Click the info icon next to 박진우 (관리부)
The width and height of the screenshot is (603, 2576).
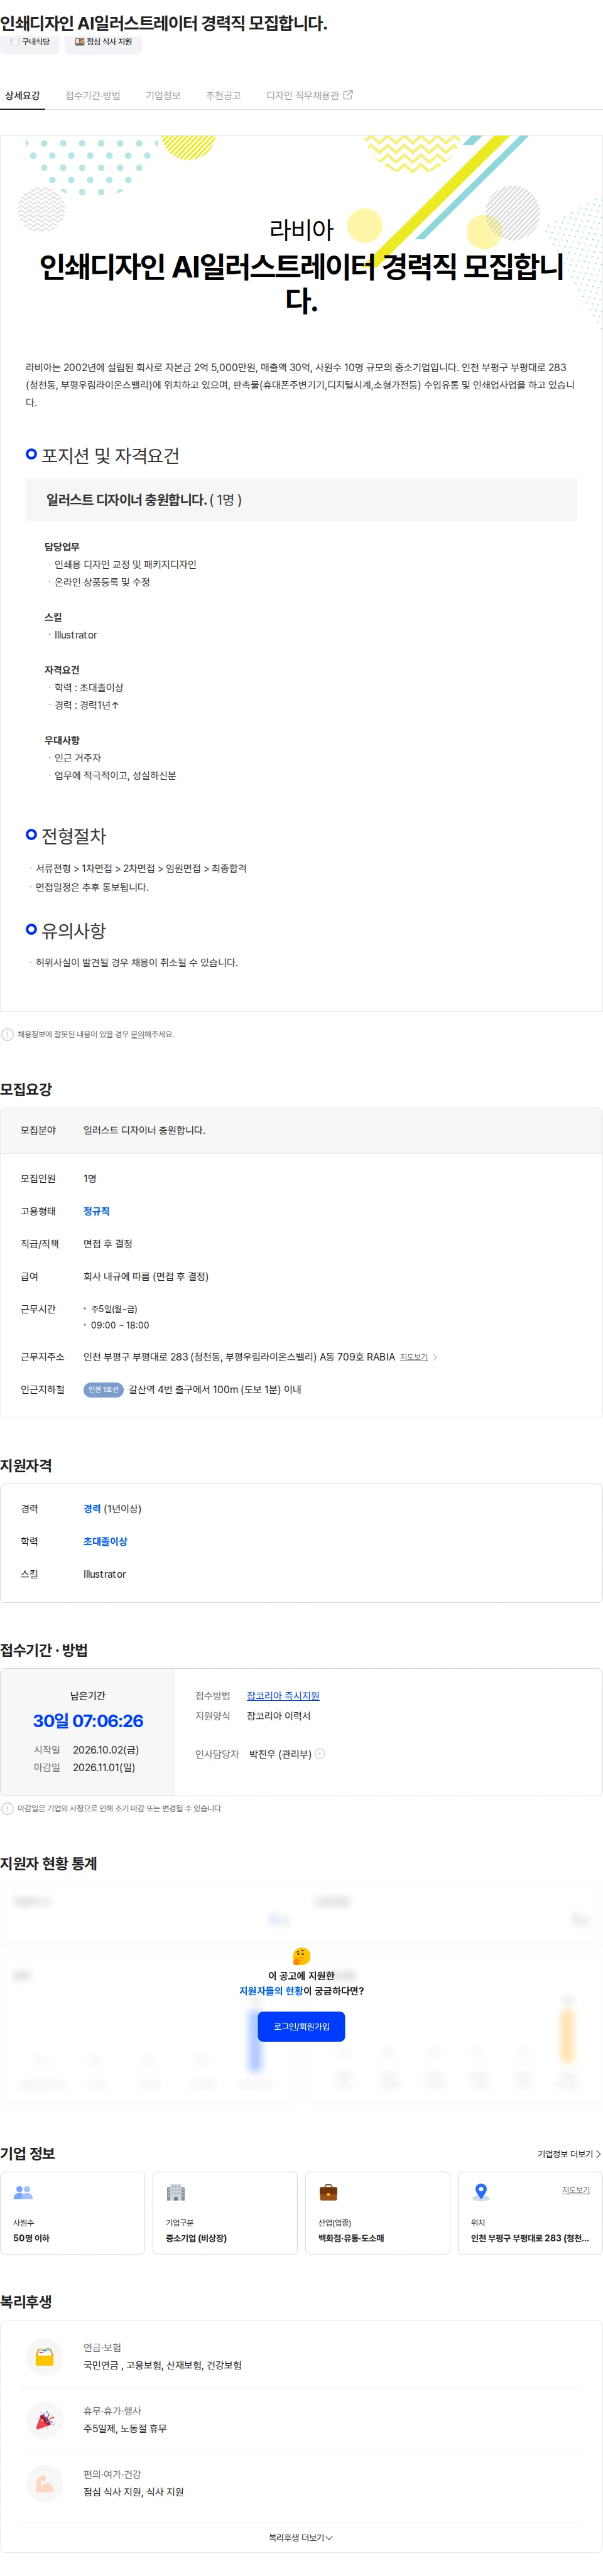(x=320, y=1753)
